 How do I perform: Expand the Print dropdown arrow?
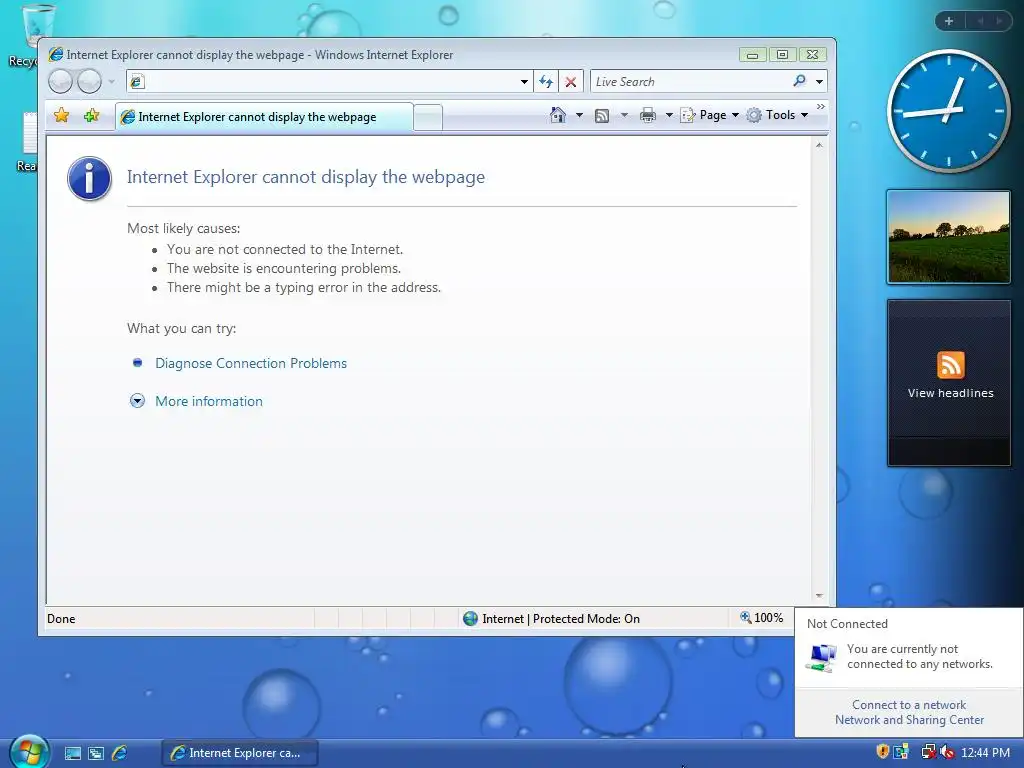pos(669,115)
